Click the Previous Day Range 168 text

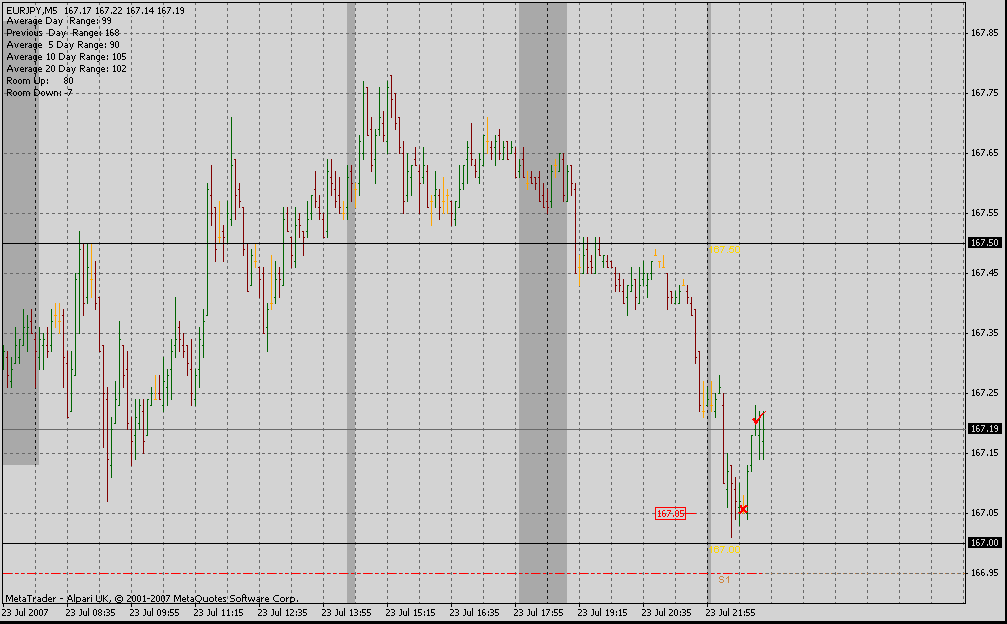[x=62, y=33]
